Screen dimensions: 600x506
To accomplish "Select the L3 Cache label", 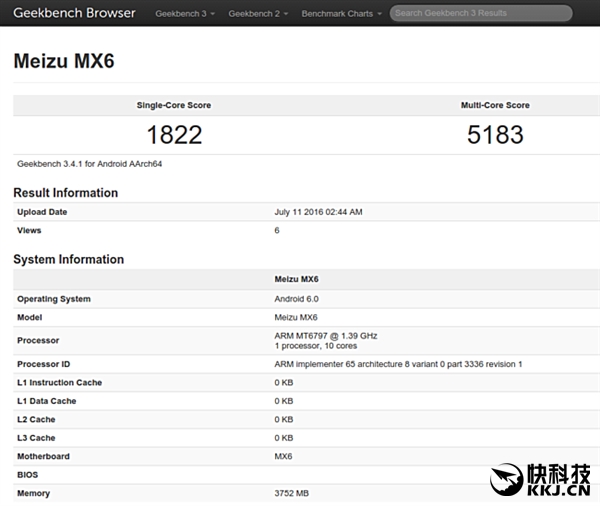I will pyautogui.click(x=36, y=437).
